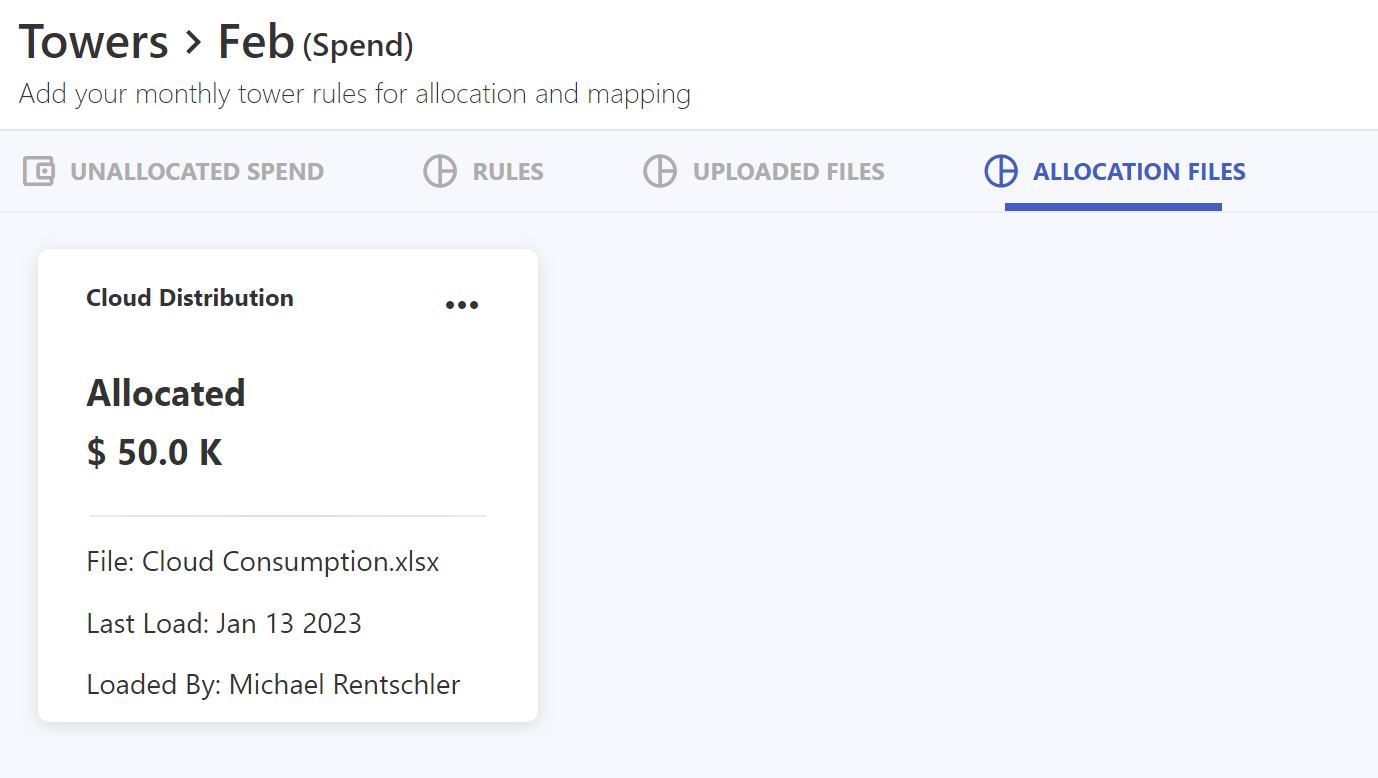
Task: Navigate back to Towers in the breadcrumb
Action: pos(94,43)
